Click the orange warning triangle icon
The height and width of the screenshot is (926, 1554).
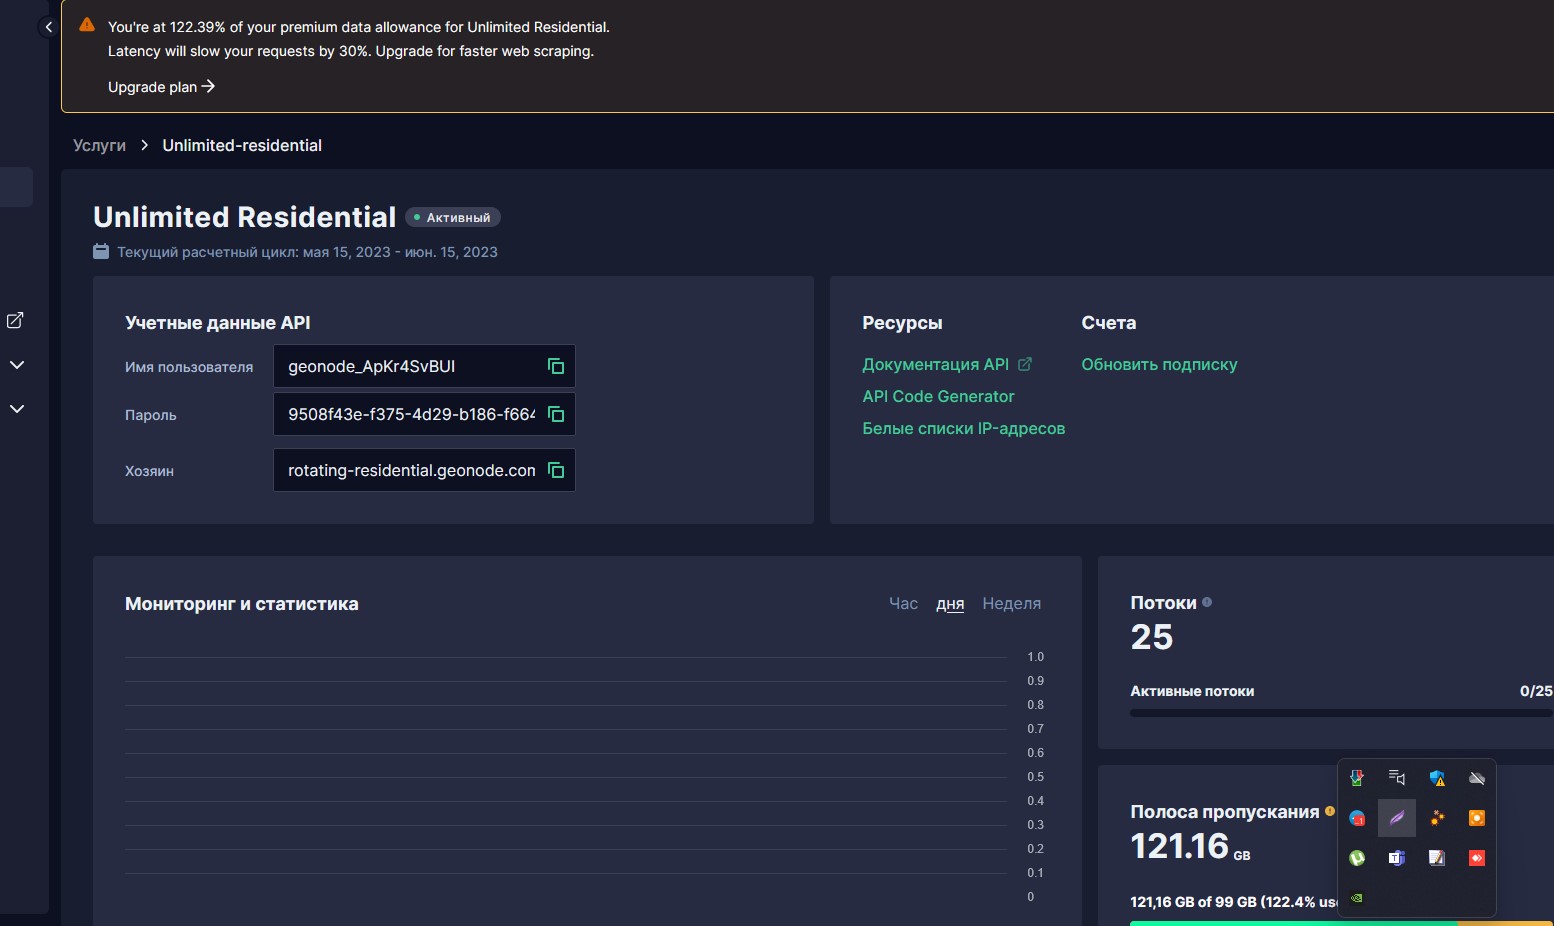coord(87,25)
